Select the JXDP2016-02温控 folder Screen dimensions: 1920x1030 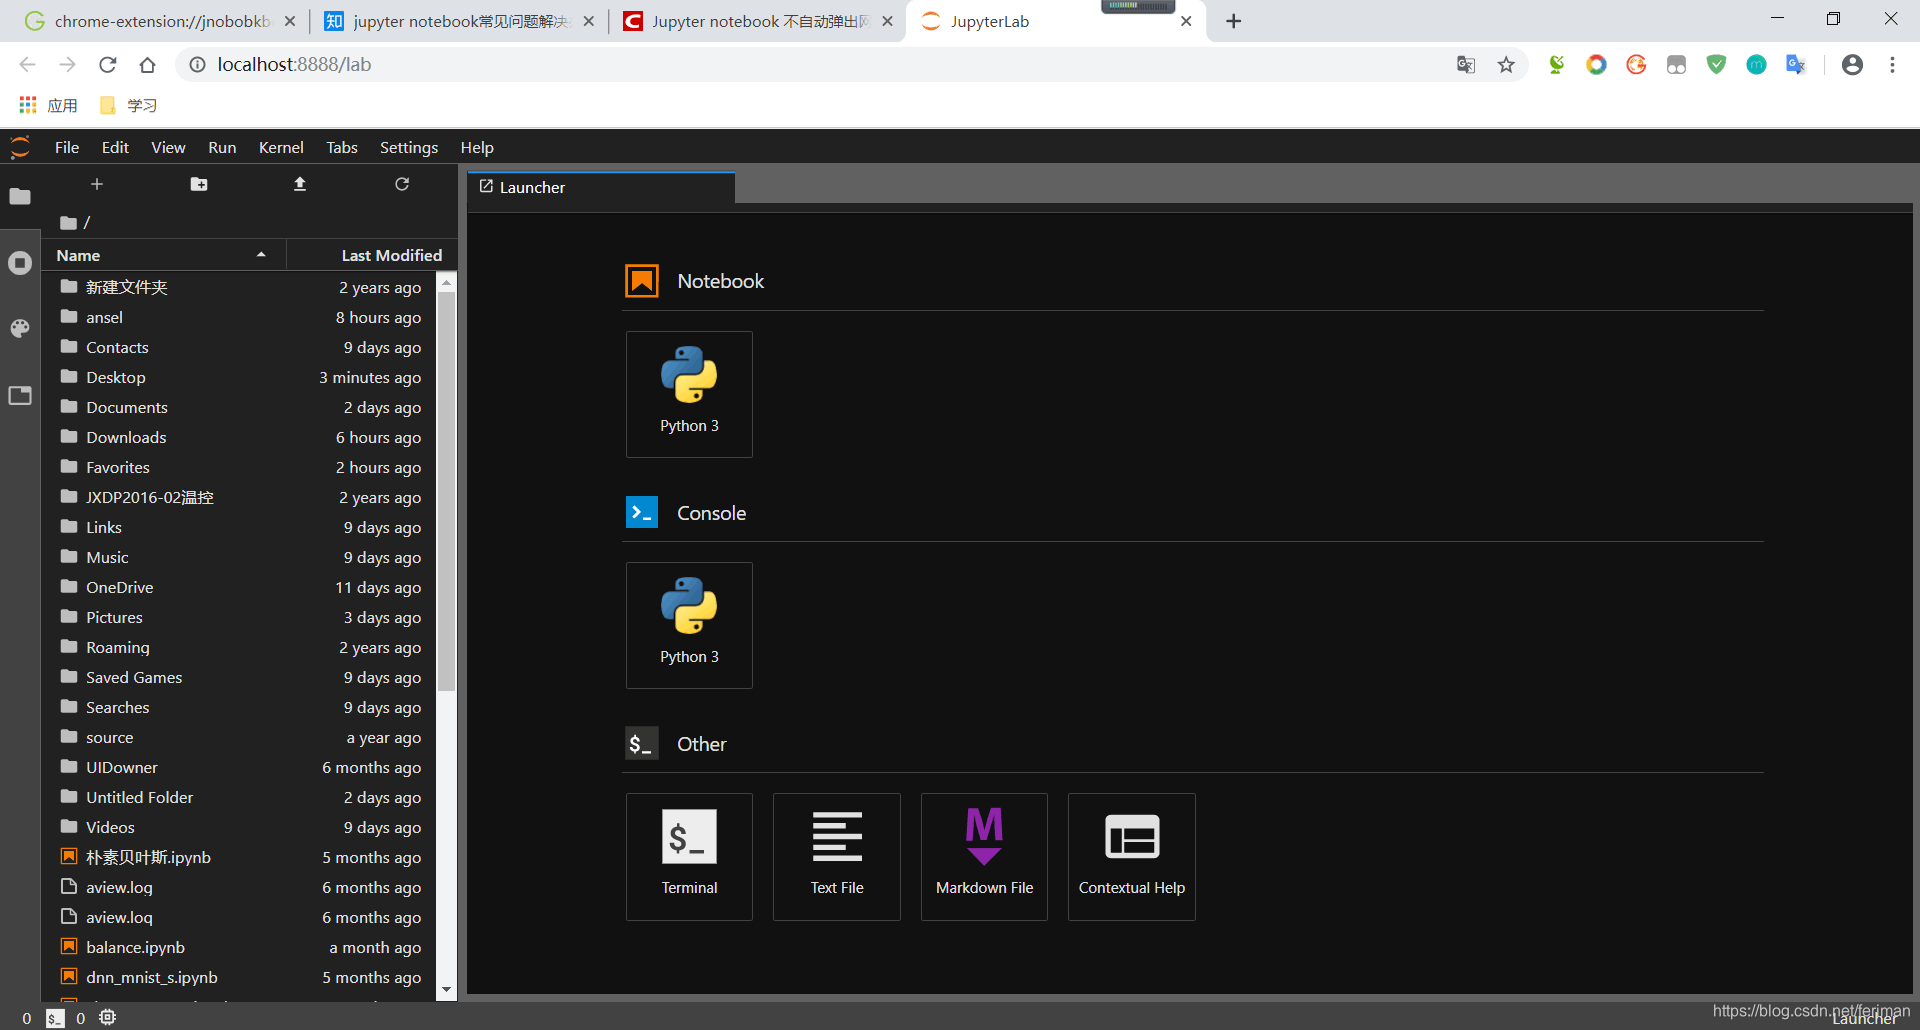(240, 497)
